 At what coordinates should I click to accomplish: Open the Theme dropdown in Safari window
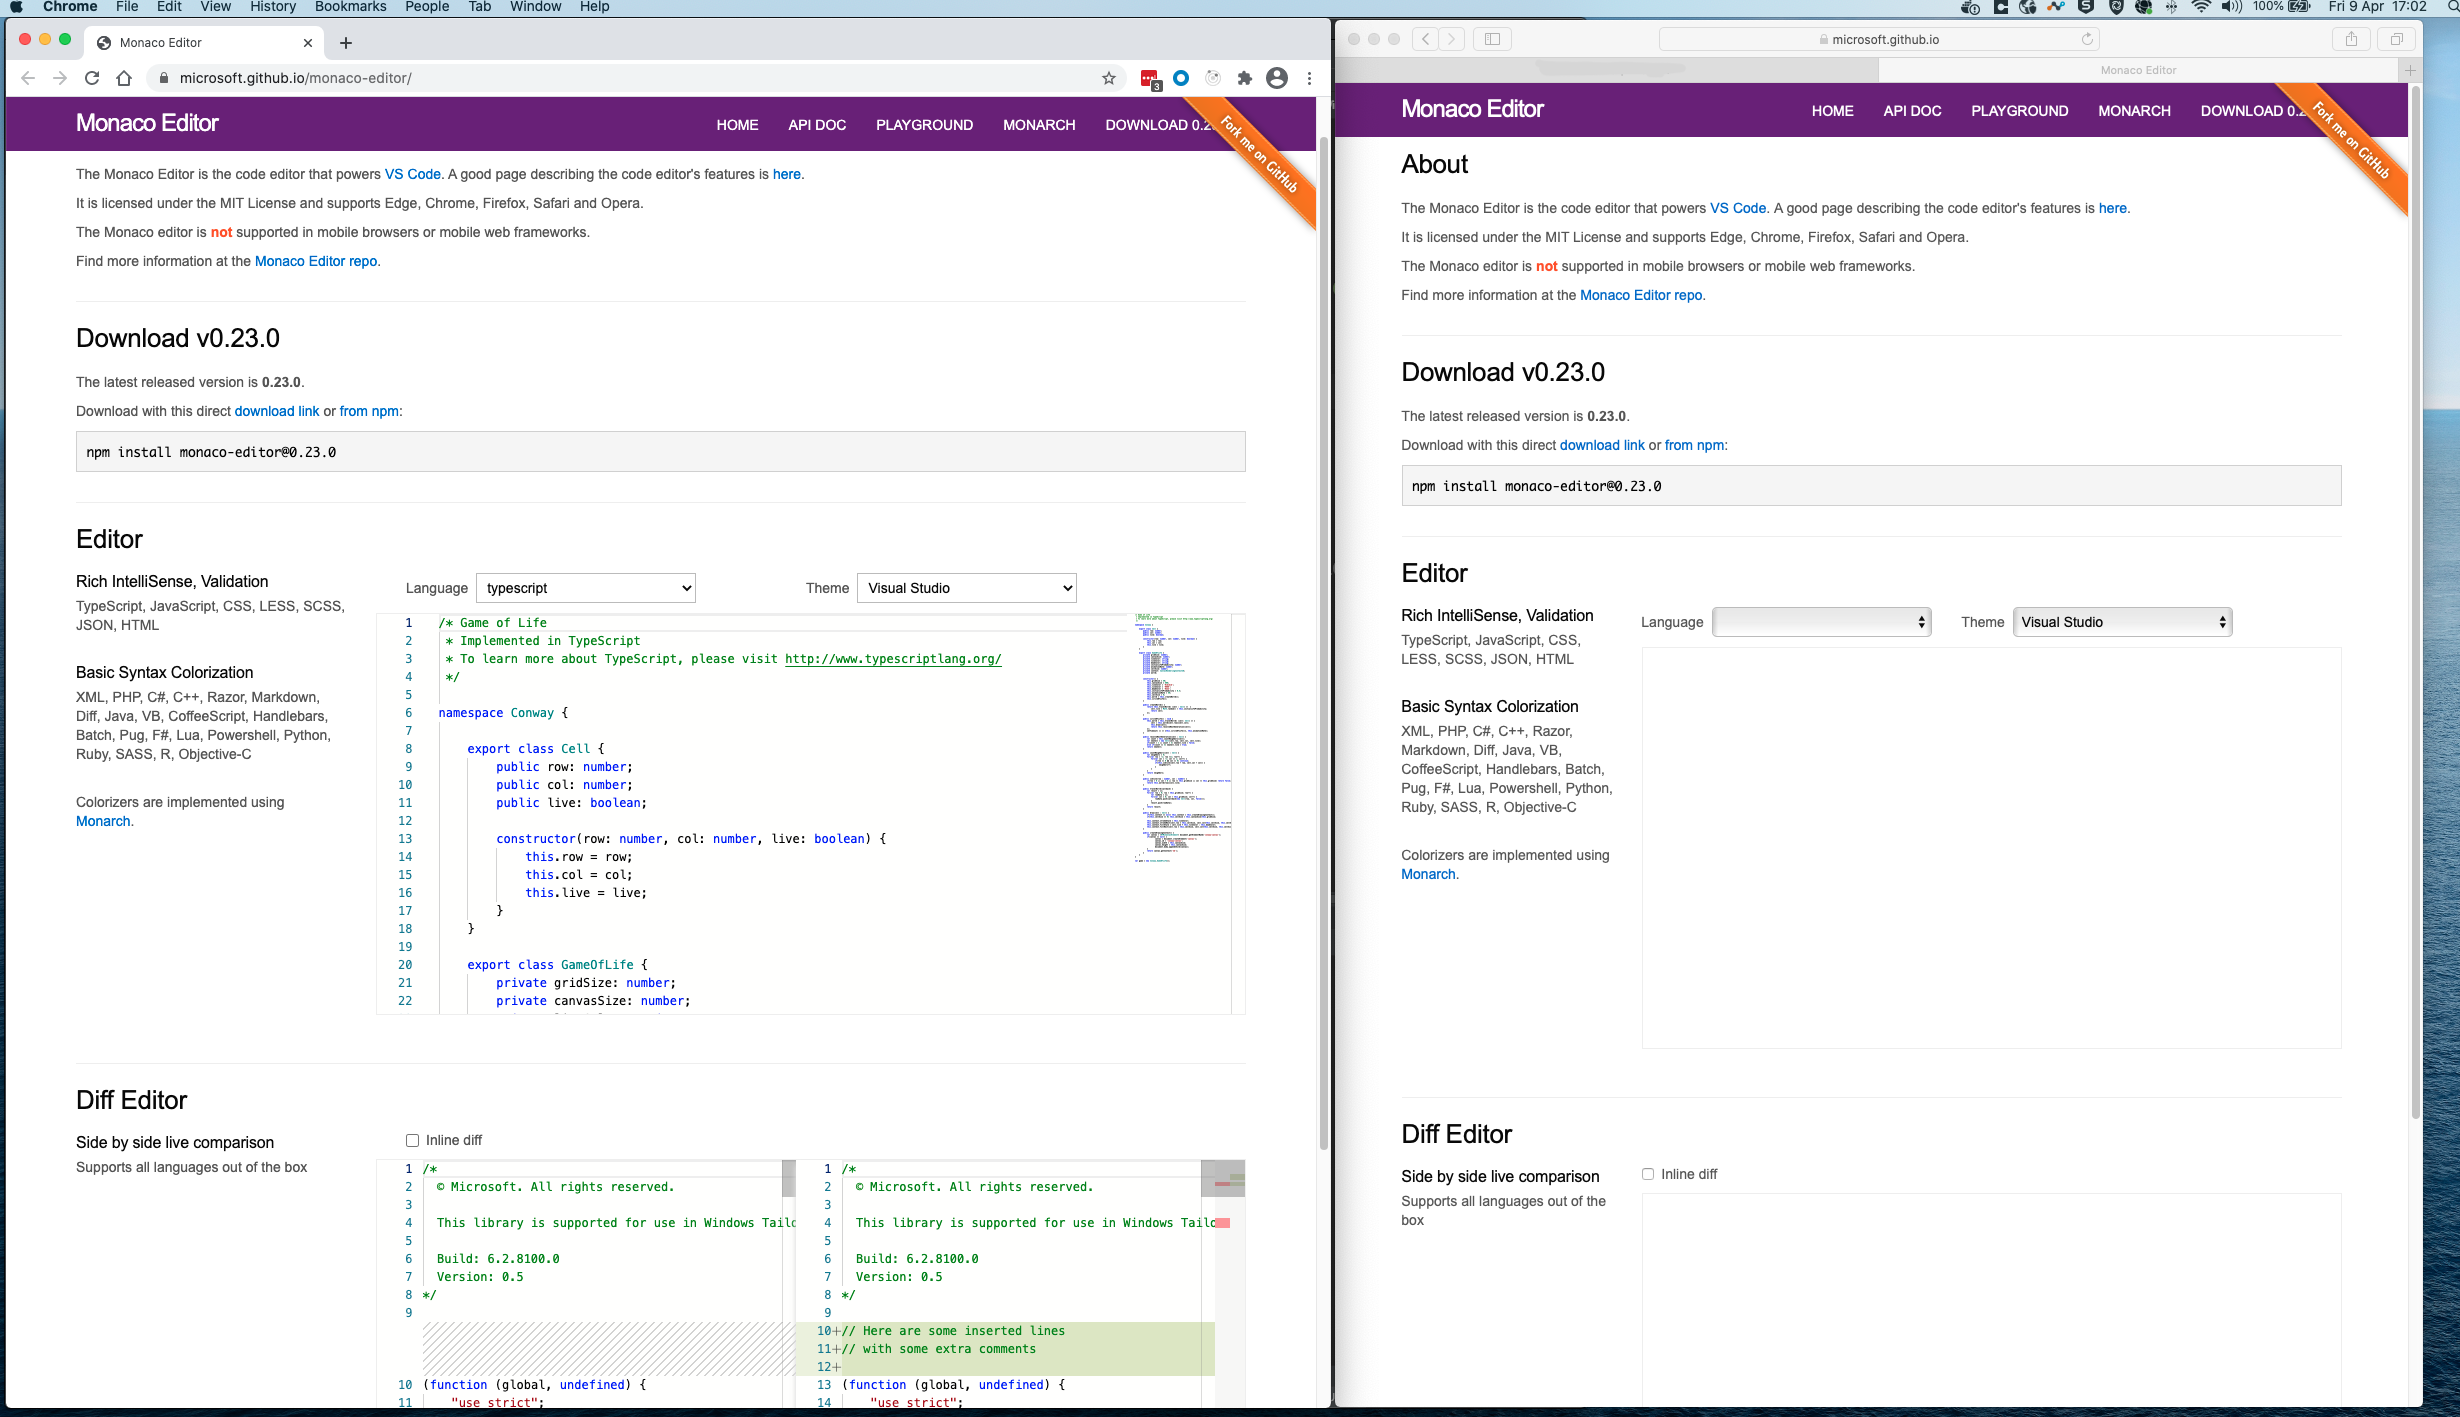click(x=2123, y=622)
